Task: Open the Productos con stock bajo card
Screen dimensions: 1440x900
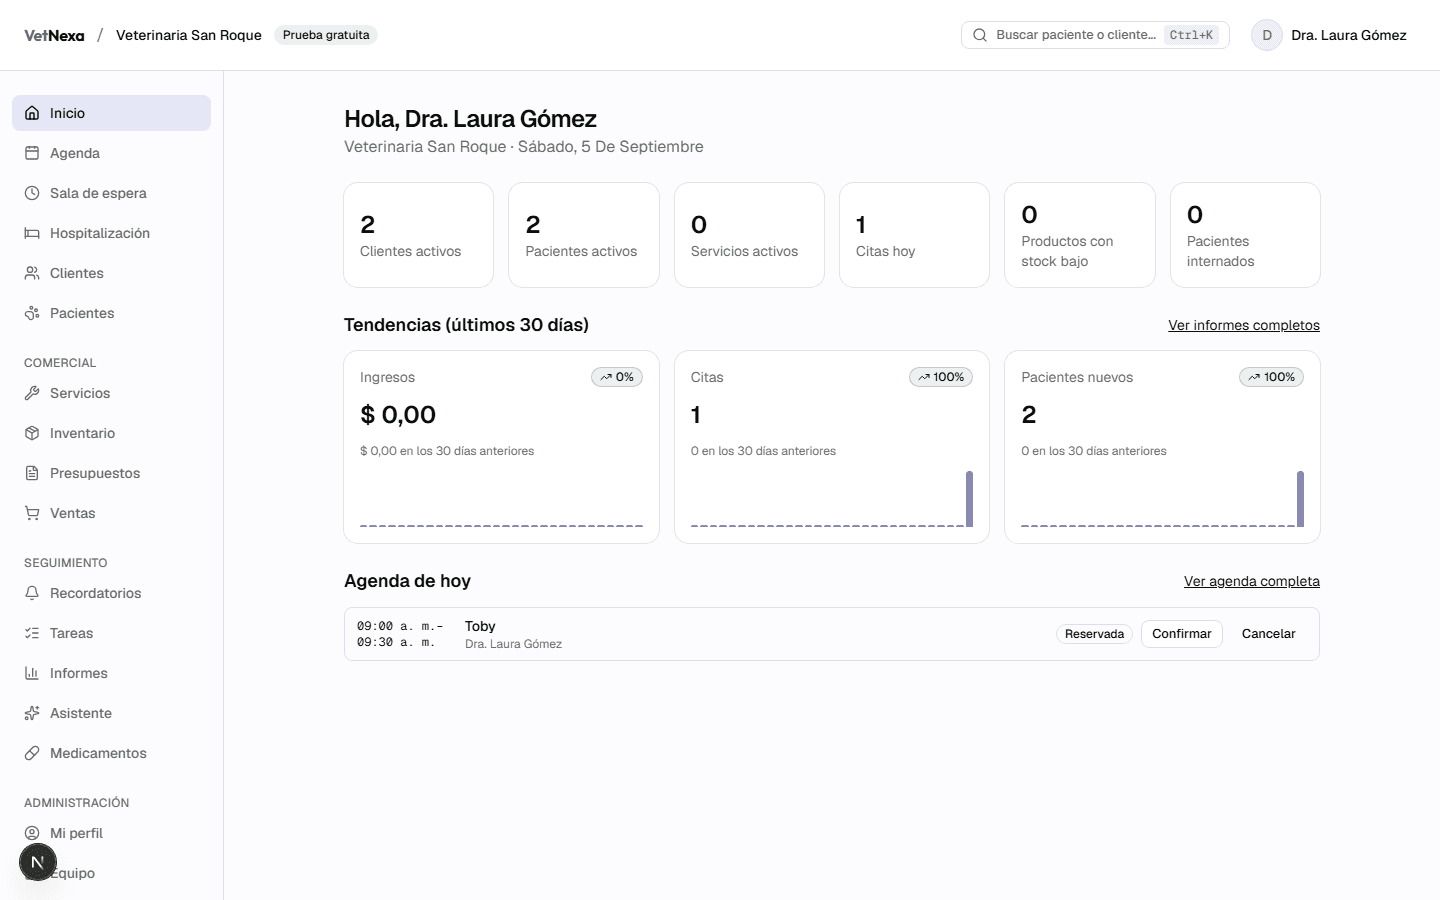Action: click(x=1080, y=235)
